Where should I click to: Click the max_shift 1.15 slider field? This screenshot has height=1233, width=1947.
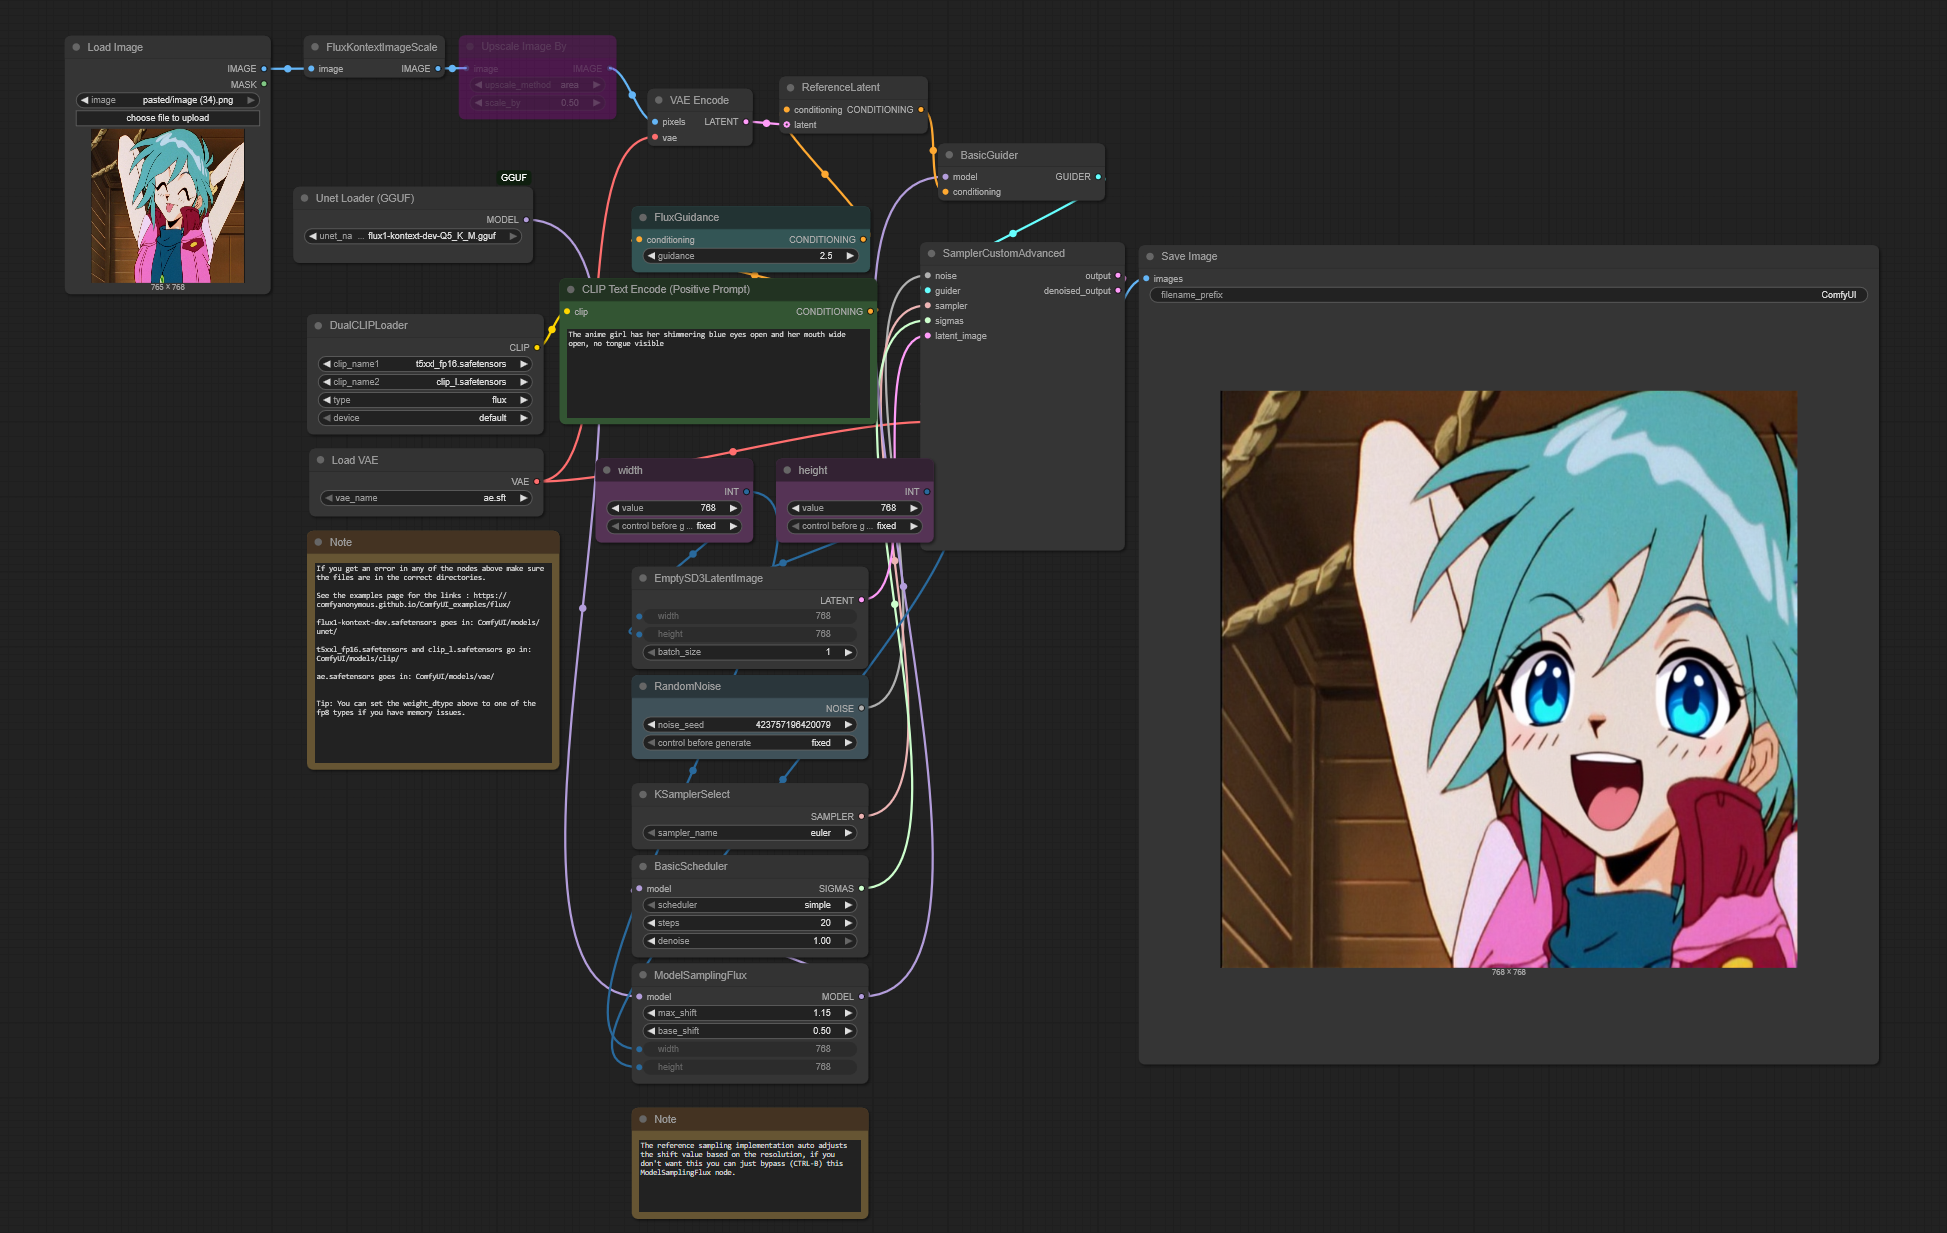coord(750,1013)
